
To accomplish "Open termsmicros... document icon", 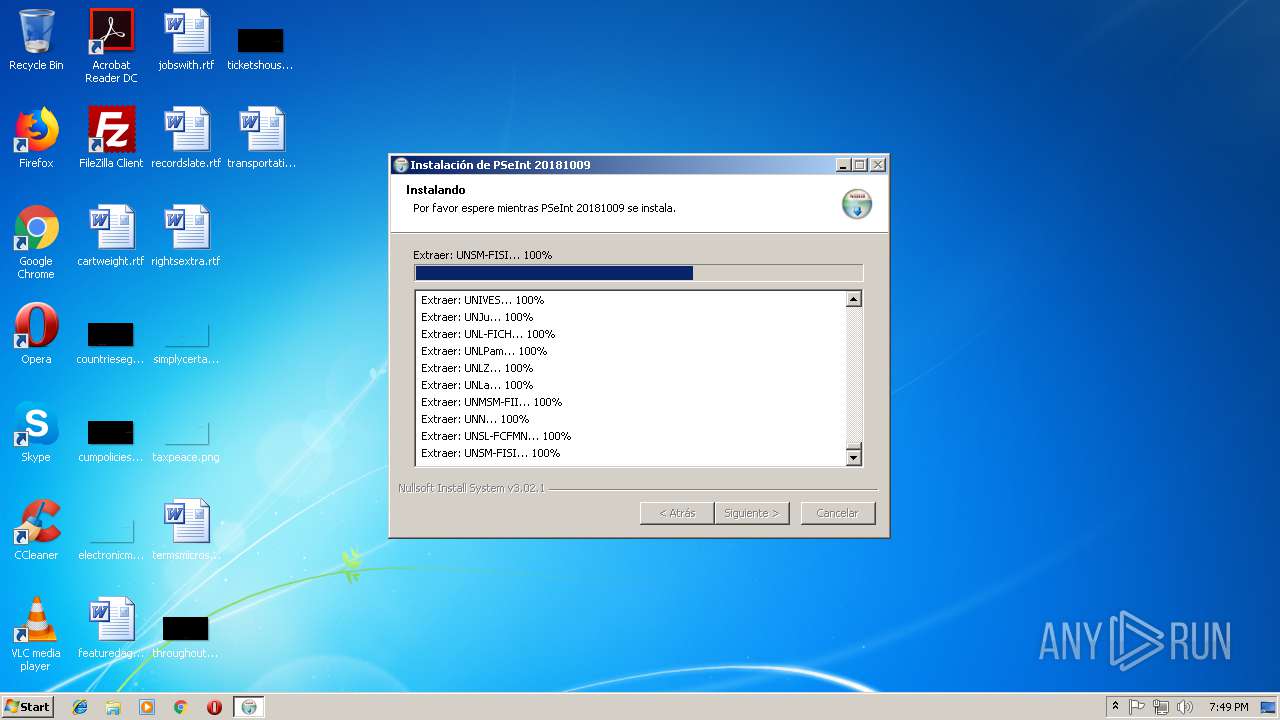I will [186, 530].
